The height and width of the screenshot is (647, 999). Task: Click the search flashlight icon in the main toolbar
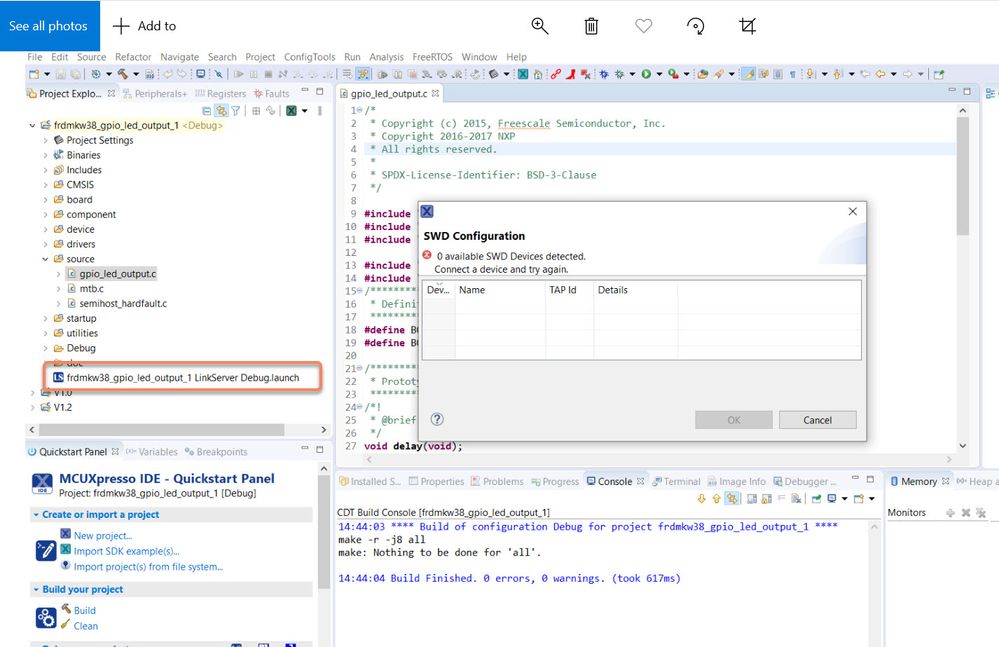pyautogui.click(x=719, y=74)
